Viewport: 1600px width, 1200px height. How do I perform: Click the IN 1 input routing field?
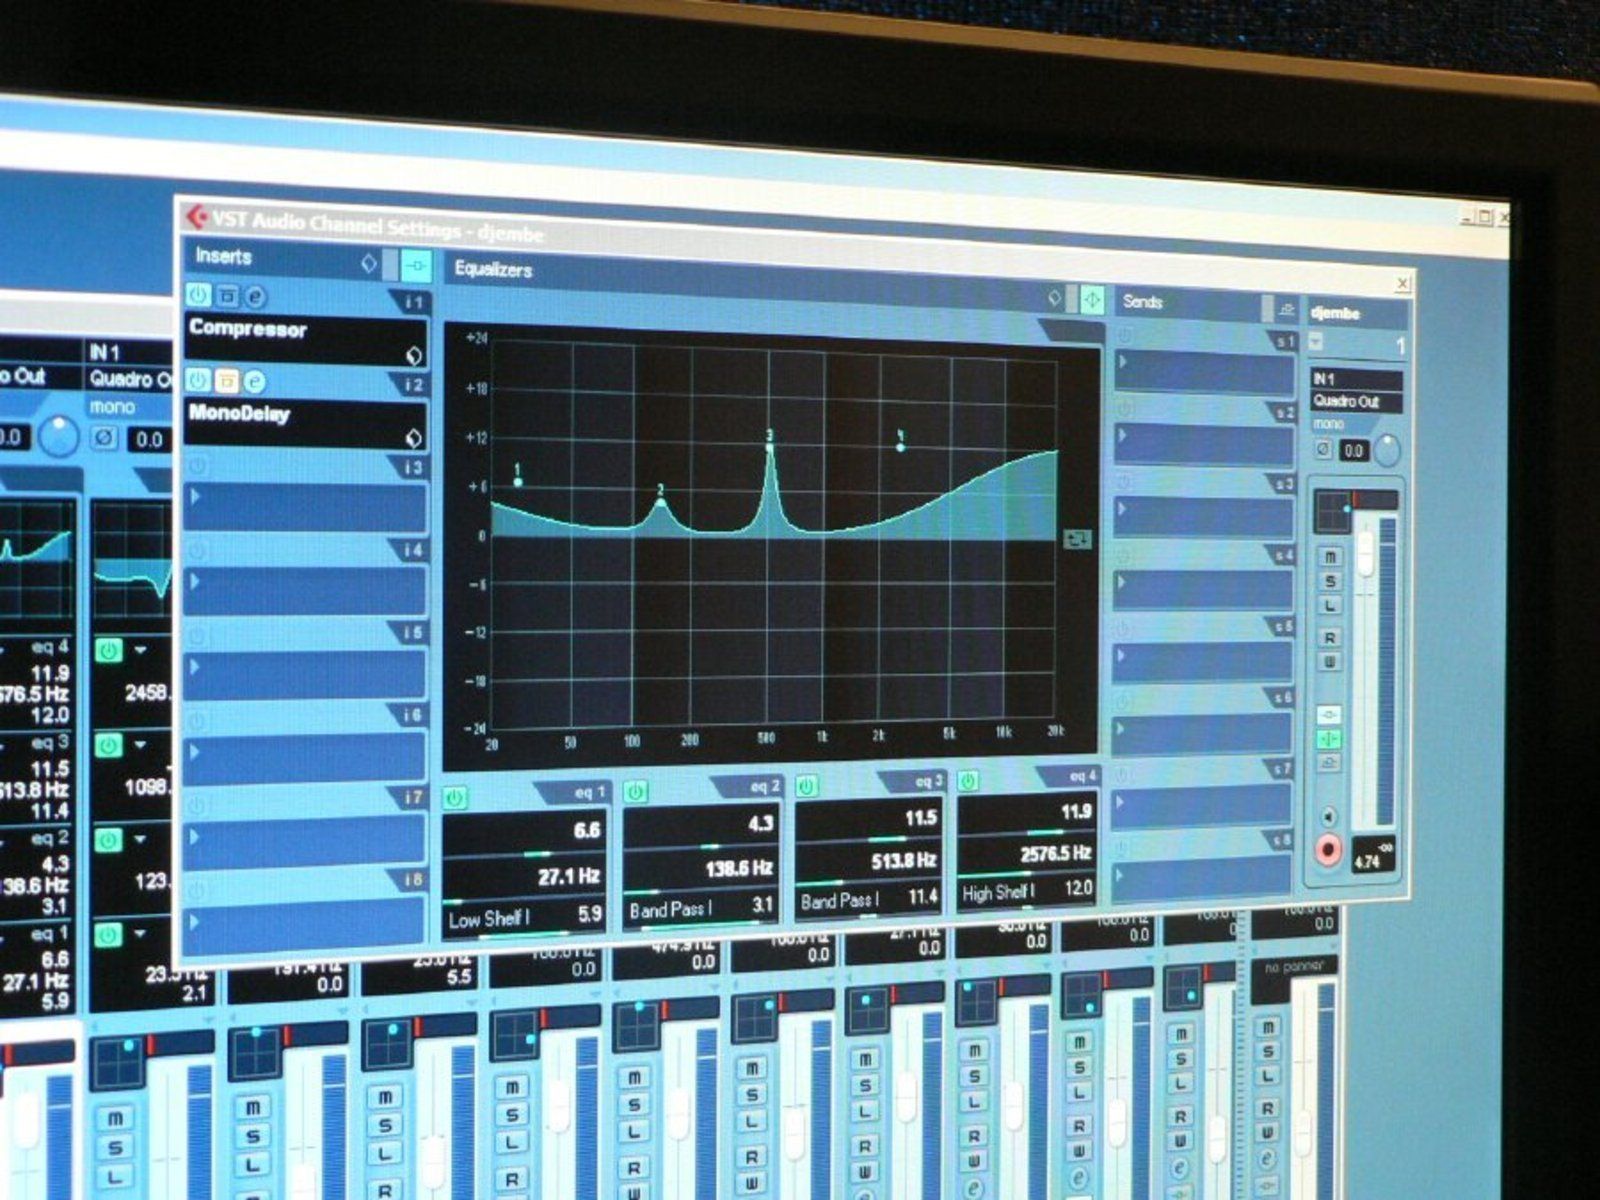click(x=1356, y=379)
